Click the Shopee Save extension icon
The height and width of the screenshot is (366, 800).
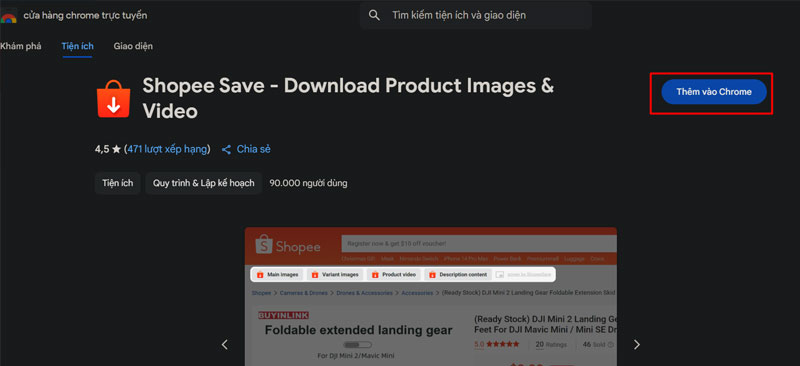click(113, 99)
